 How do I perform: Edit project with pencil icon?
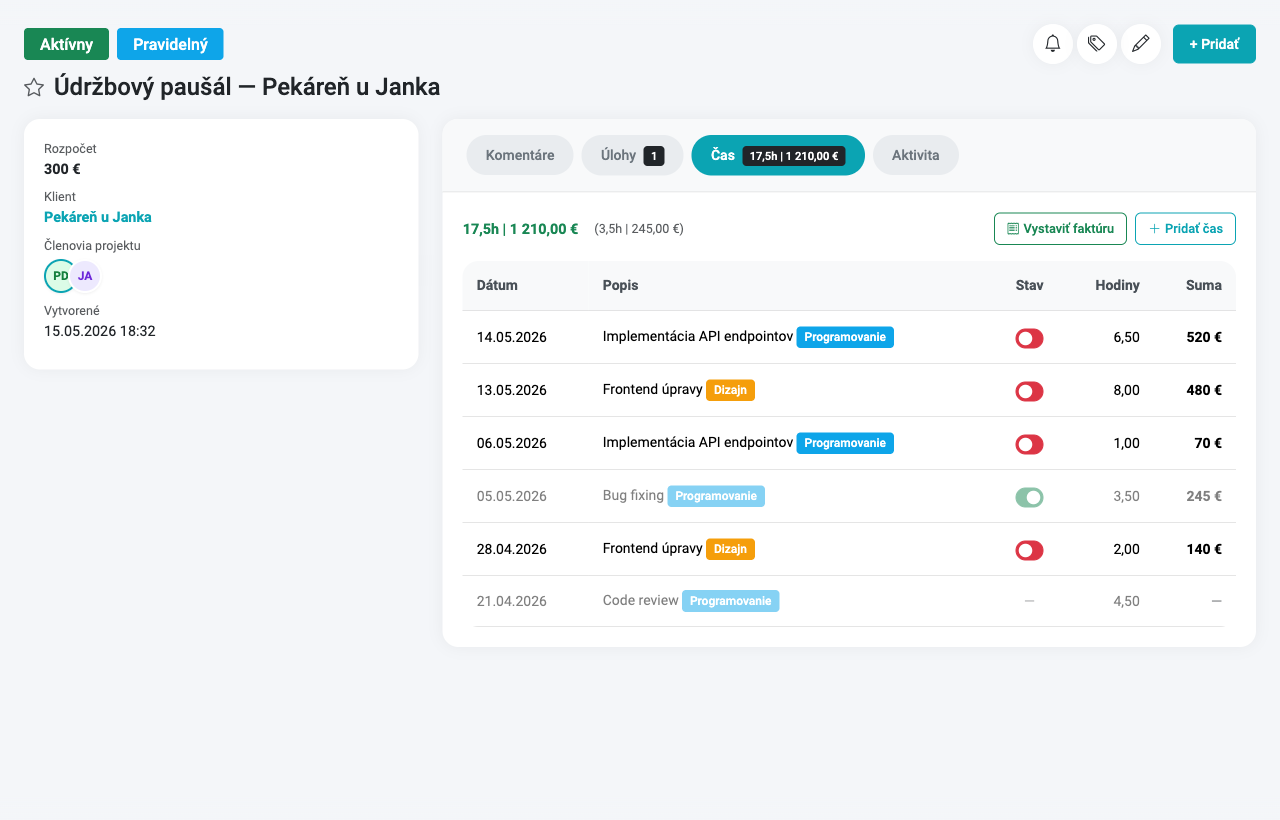1141,44
